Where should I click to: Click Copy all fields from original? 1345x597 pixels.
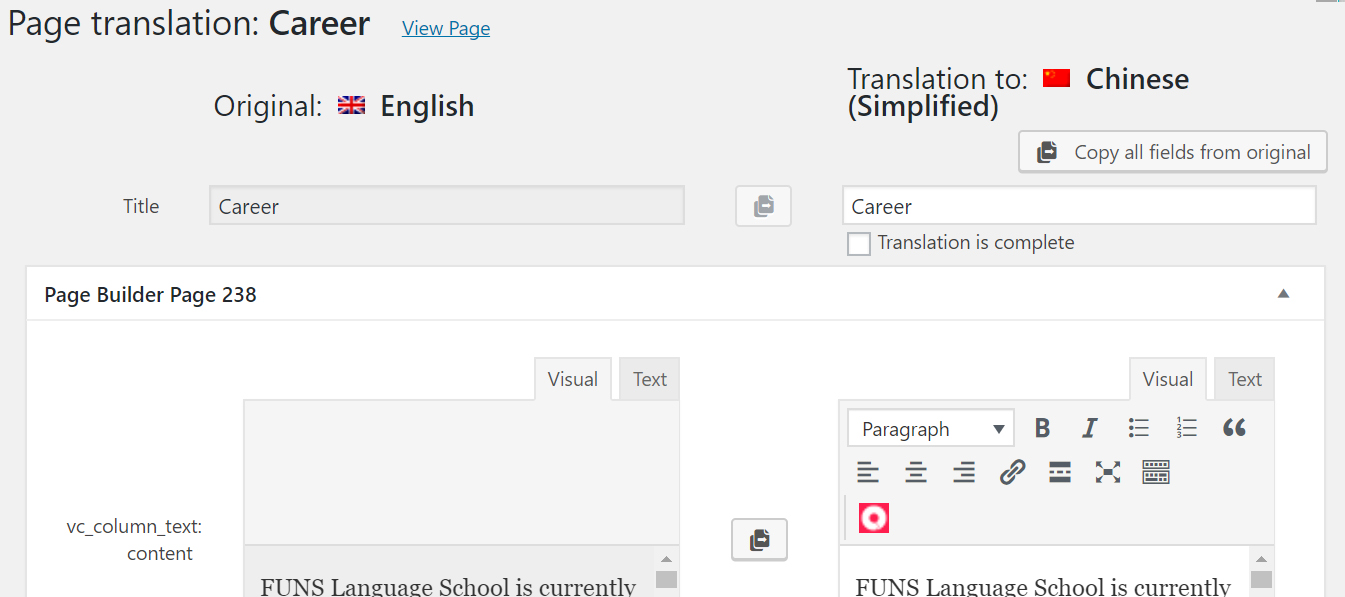pyautogui.click(x=1173, y=152)
